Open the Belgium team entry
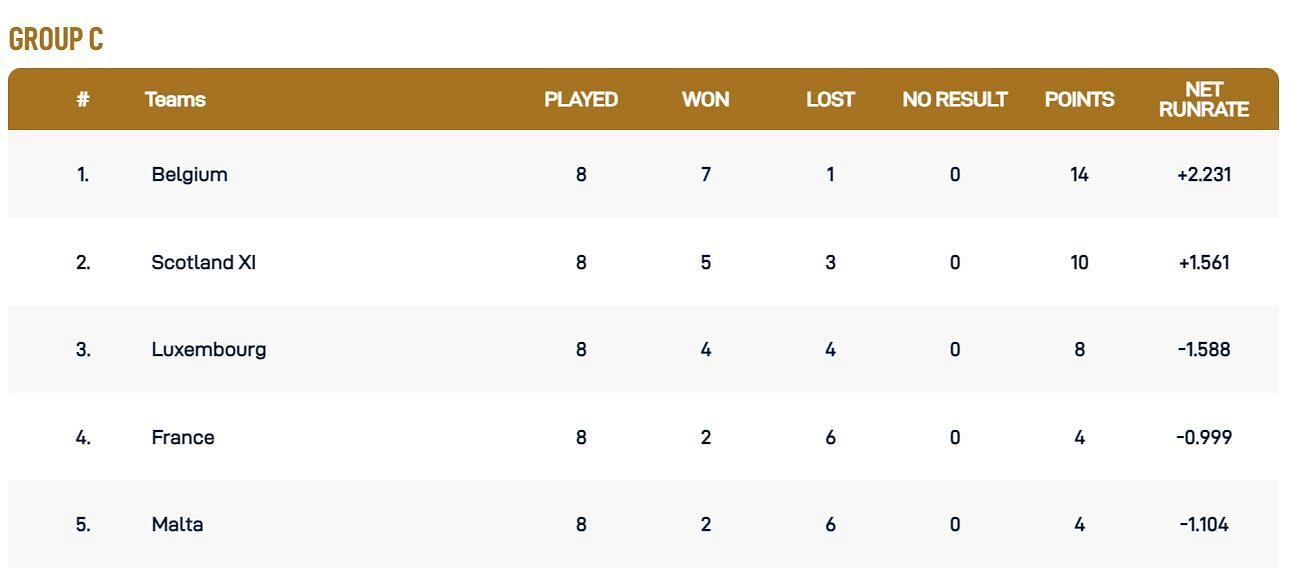 coord(190,174)
